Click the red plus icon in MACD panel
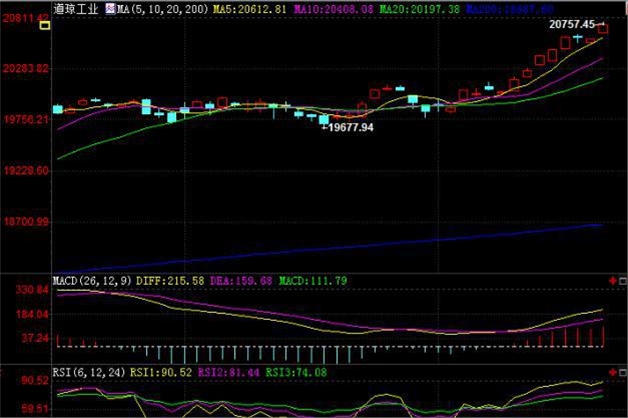The height and width of the screenshot is (418, 628). 613,281
